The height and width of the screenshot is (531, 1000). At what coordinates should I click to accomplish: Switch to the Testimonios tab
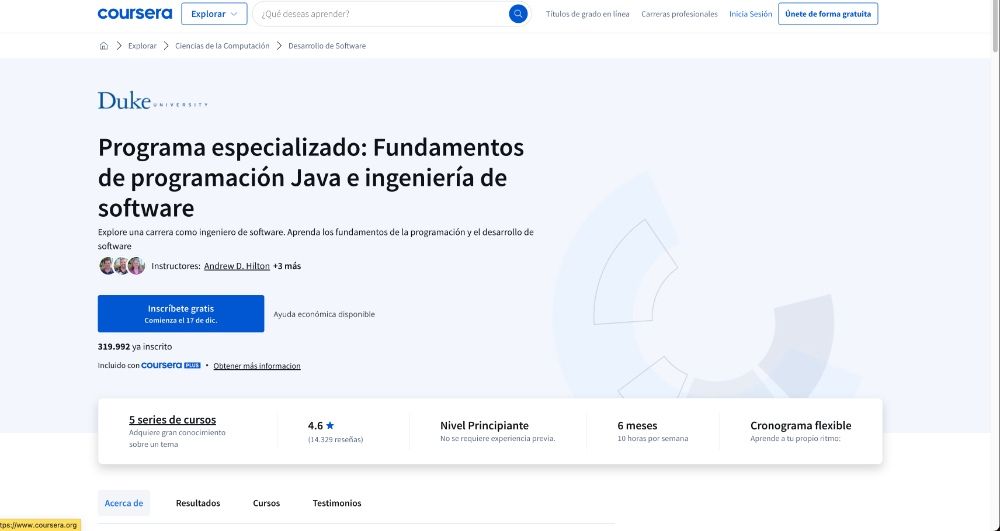pos(337,503)
